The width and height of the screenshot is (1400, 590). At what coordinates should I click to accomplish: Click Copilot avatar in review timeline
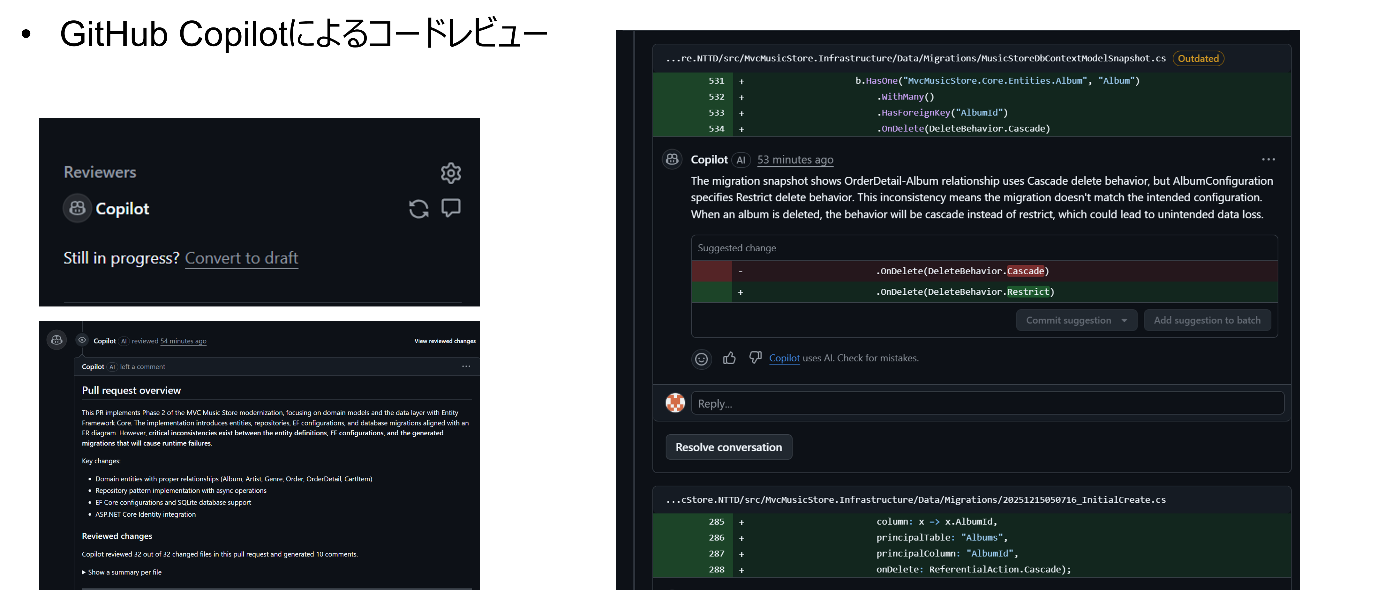[x=57, y=340]
